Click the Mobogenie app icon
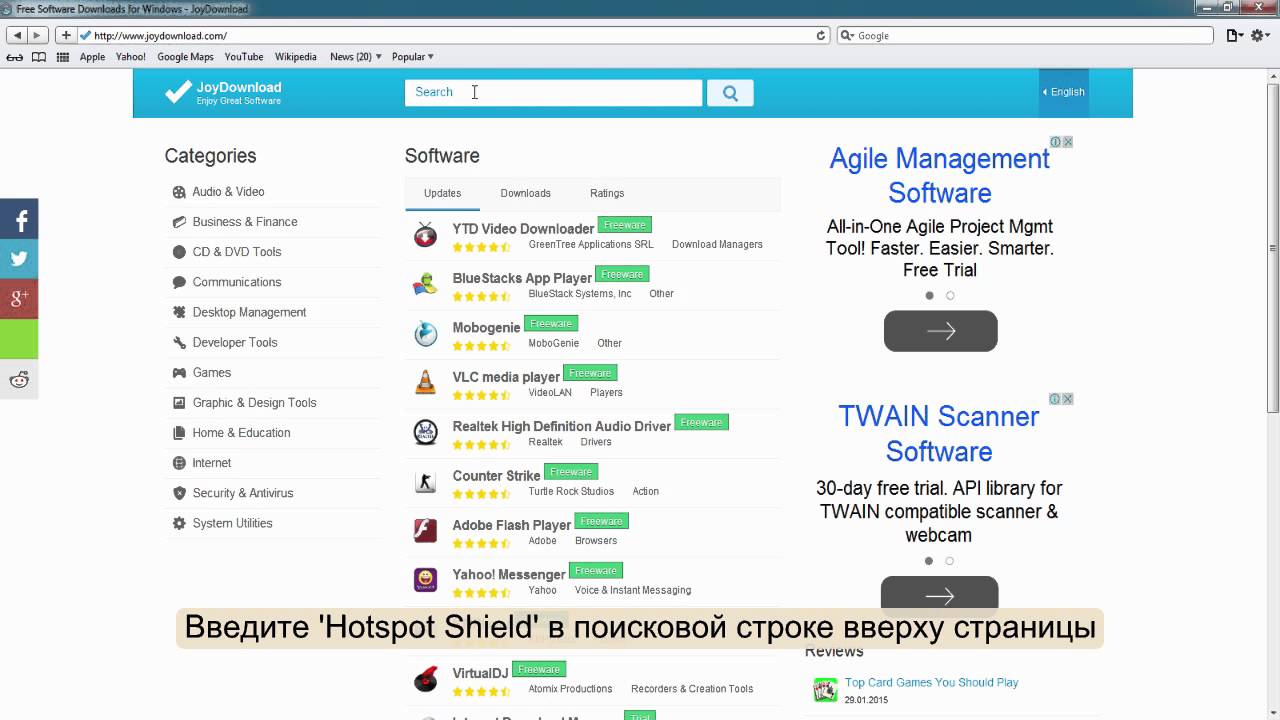This screenshot has width=1280, height=720. 426,334
